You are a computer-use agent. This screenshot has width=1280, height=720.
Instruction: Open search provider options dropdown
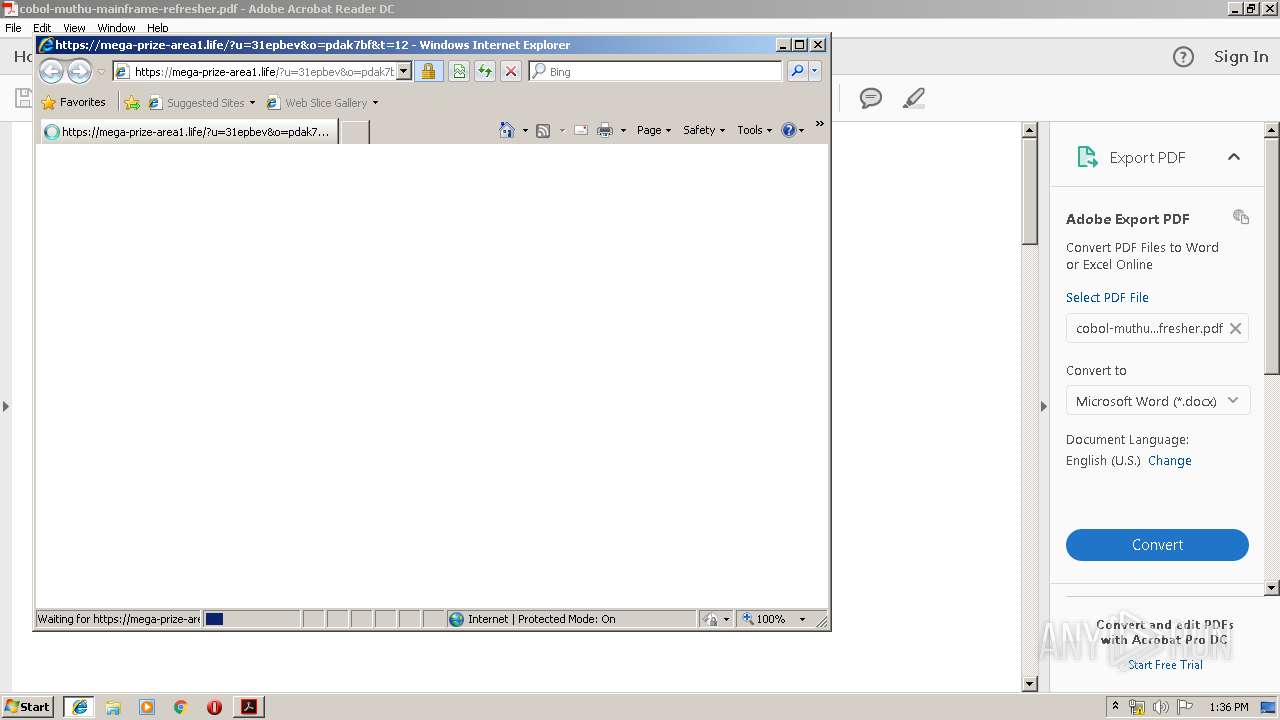click(x=815, y=71)
